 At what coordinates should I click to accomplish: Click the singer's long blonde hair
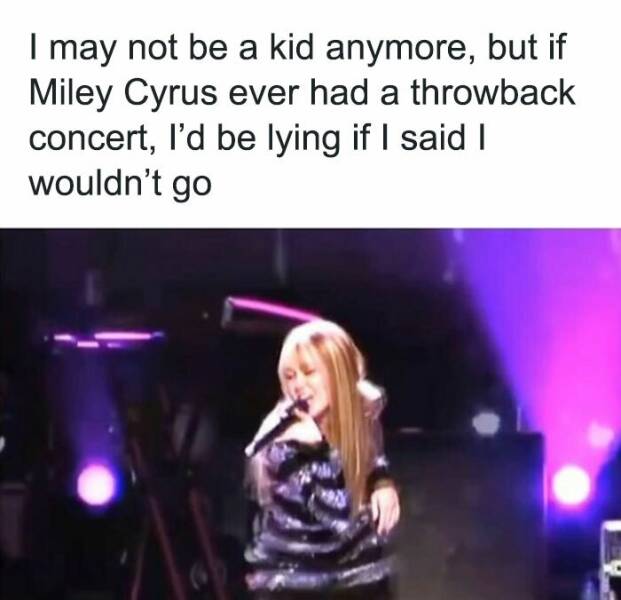(340, 402)
